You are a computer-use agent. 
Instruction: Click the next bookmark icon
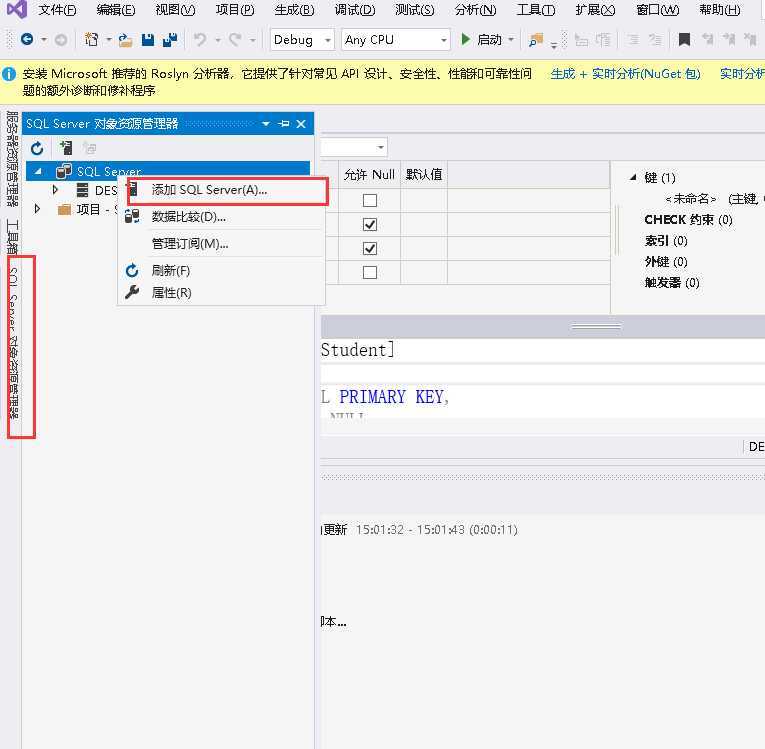(x=729, y=40)
